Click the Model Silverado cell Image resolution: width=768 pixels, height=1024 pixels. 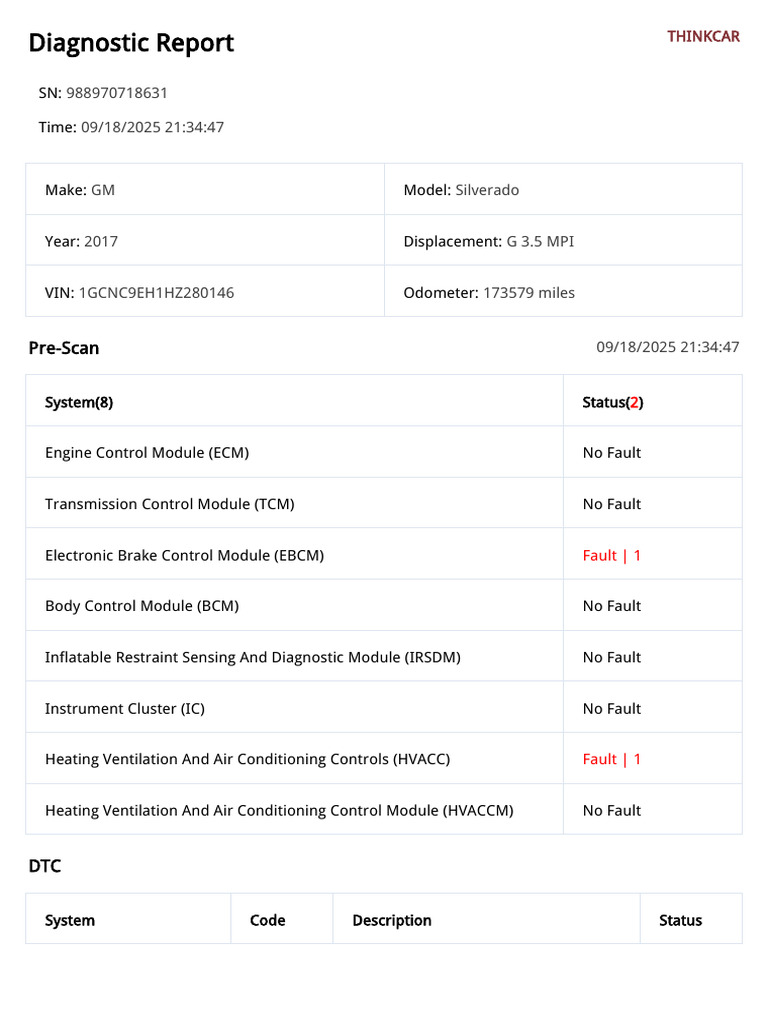coord(564,189)
